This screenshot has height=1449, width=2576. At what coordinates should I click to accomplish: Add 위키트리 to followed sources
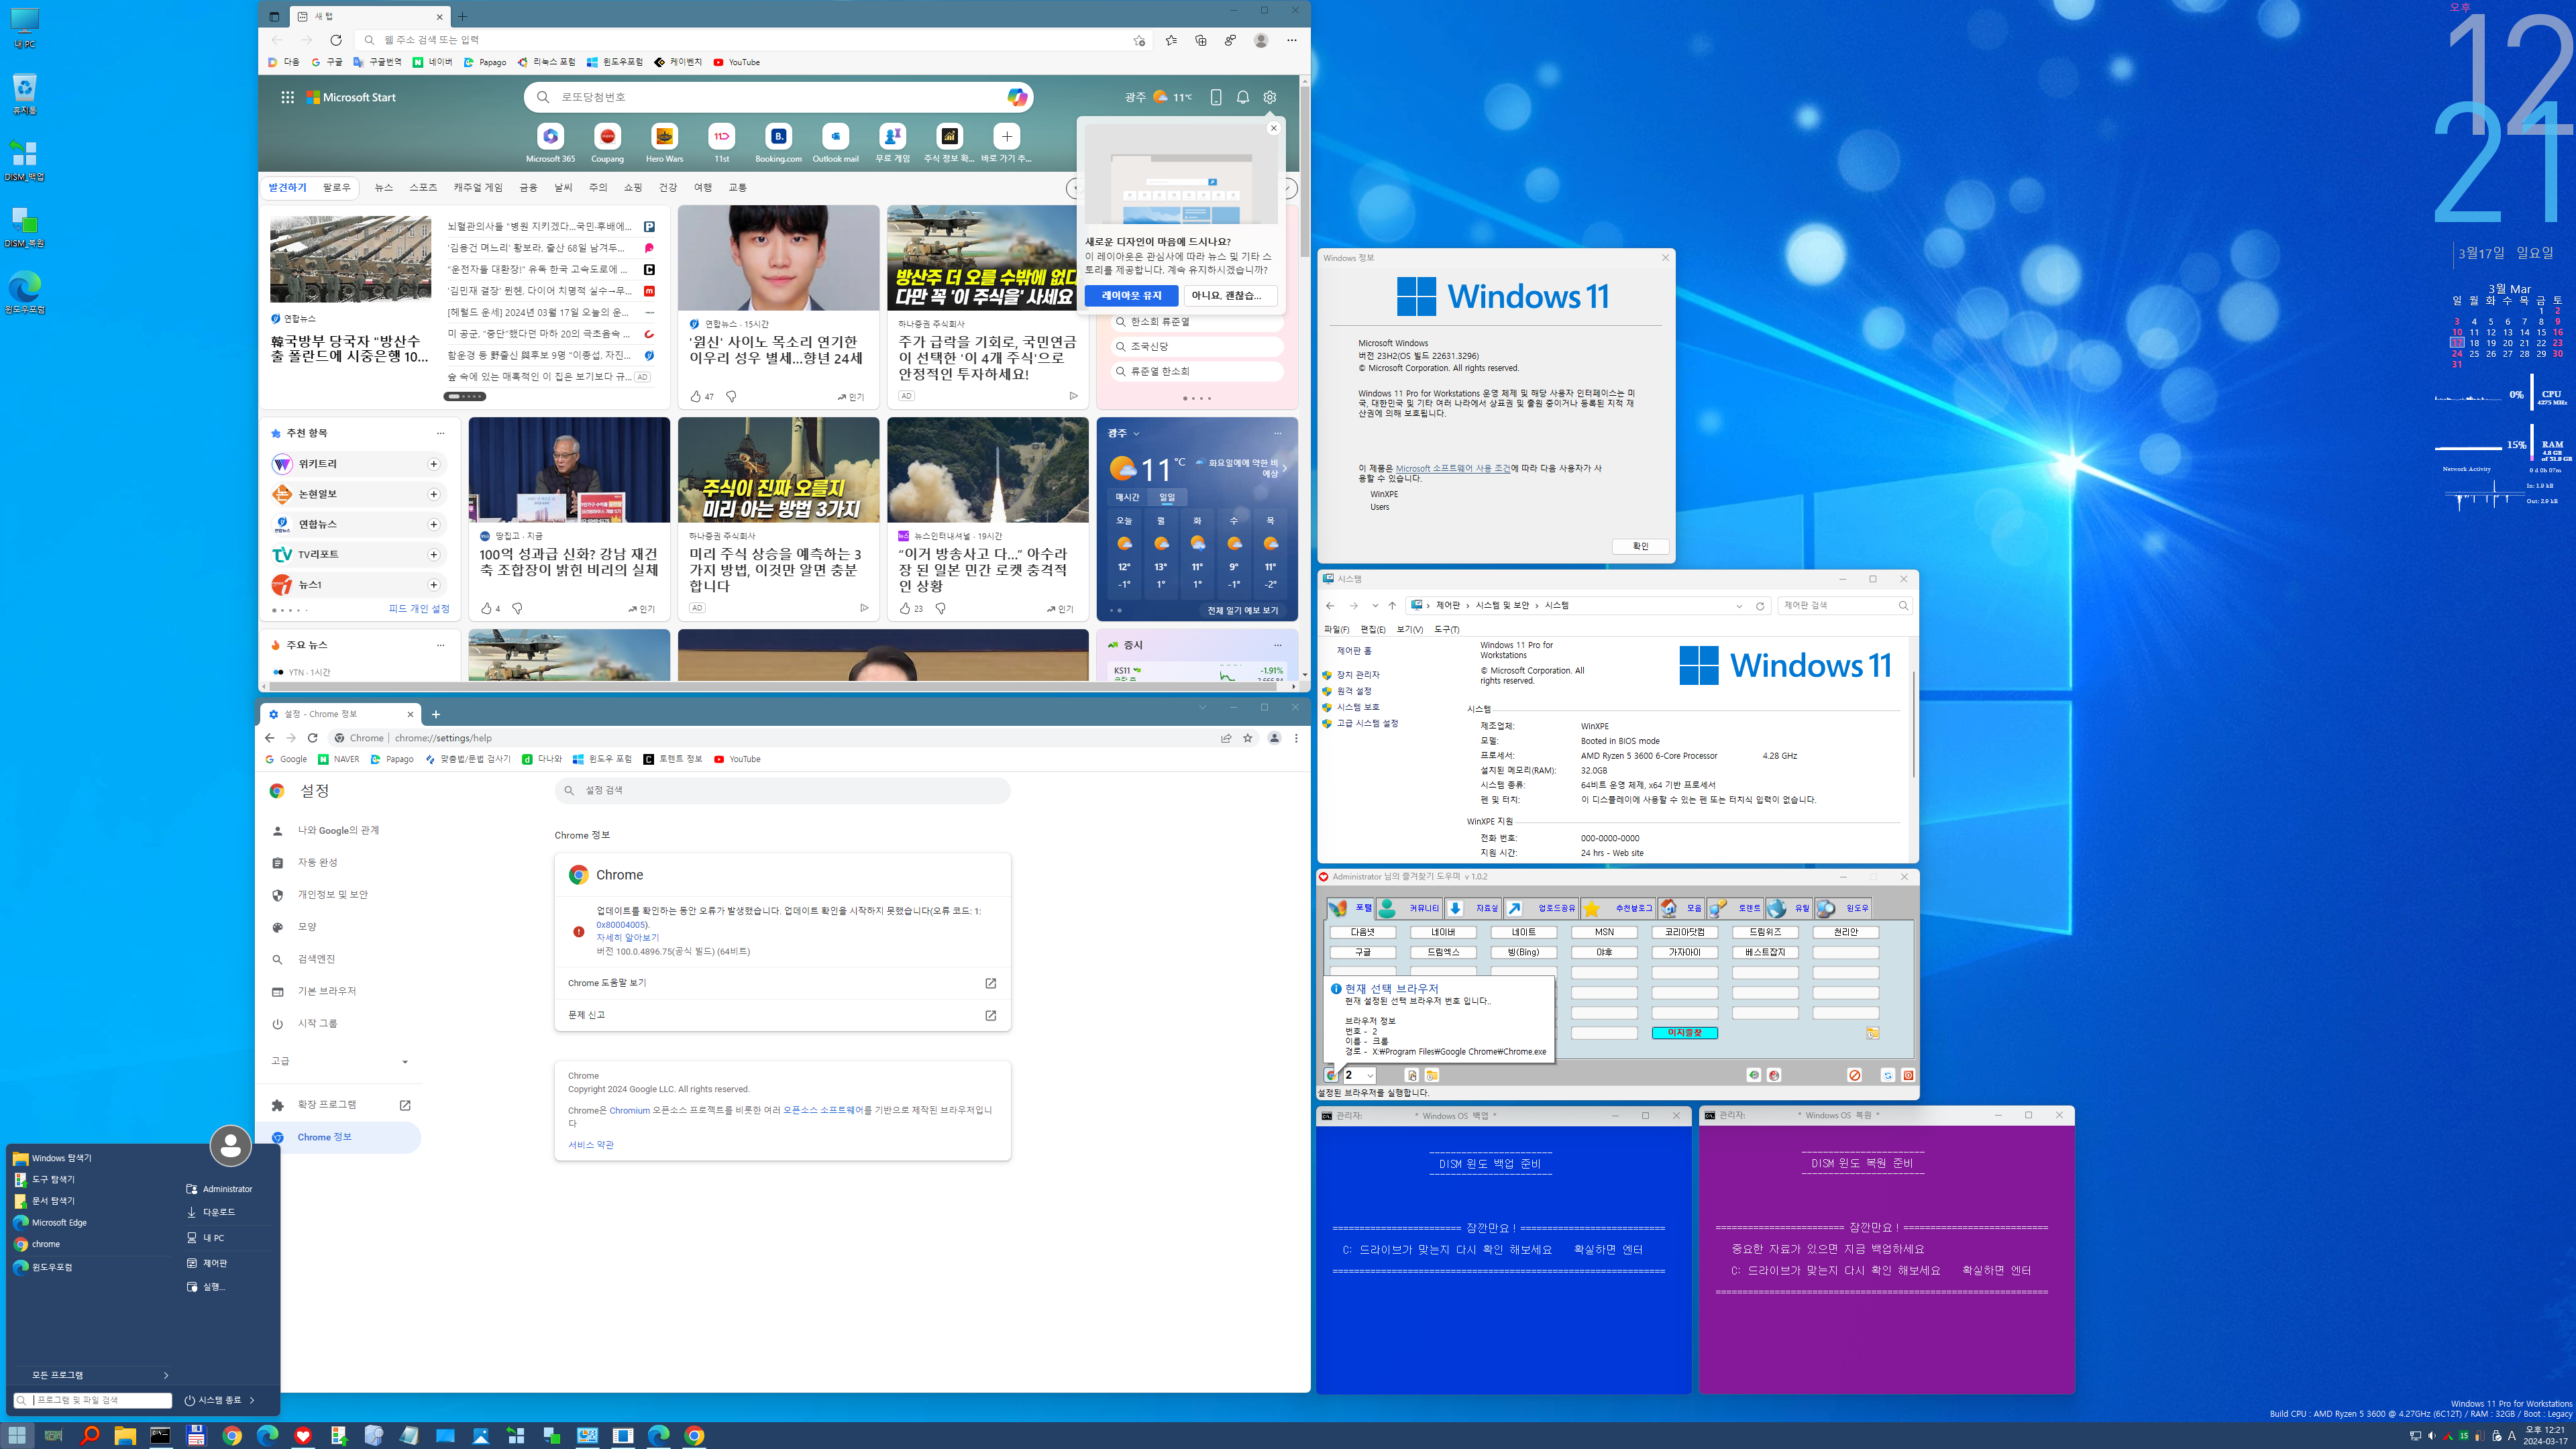point(433,464)
